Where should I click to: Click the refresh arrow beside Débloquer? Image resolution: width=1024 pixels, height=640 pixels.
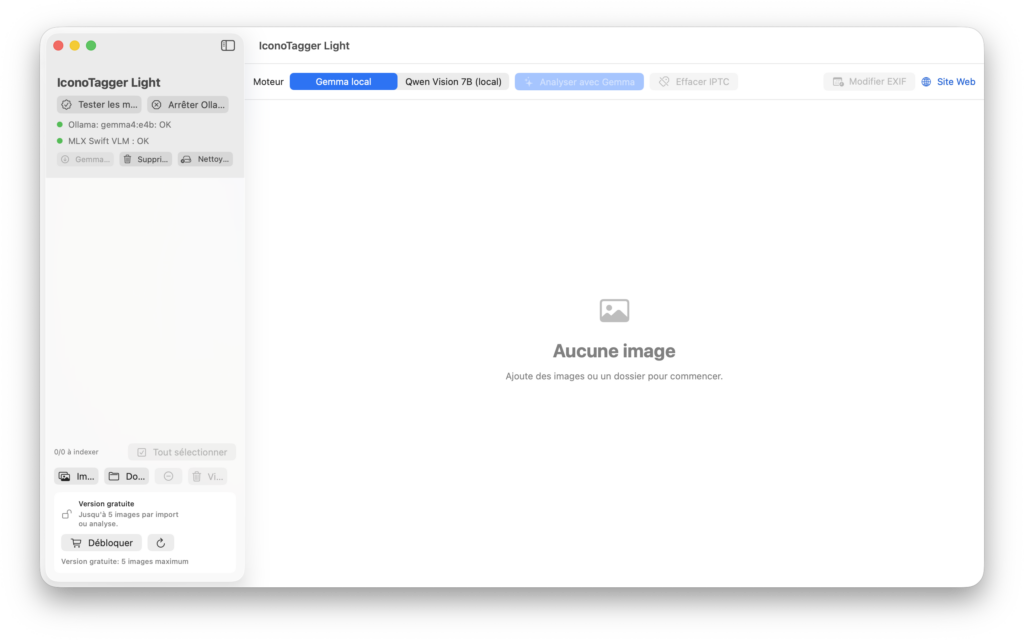161,543
